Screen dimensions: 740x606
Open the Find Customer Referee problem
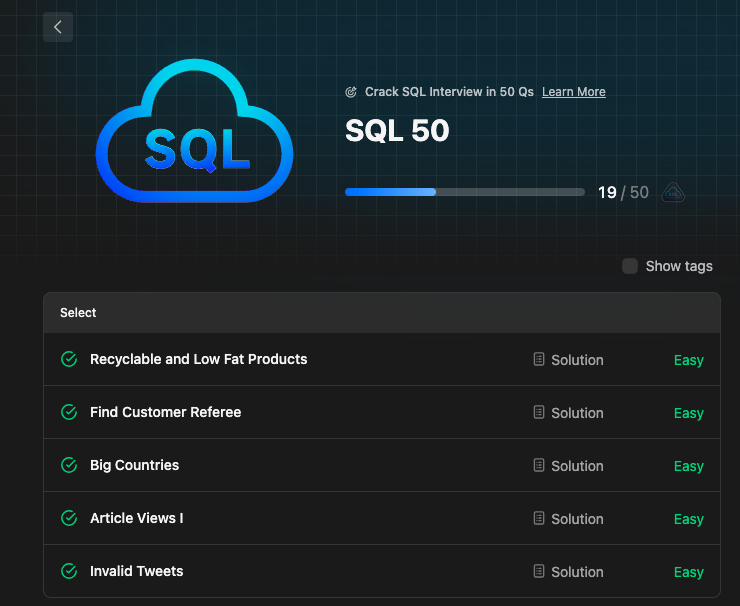coord(165,412)
